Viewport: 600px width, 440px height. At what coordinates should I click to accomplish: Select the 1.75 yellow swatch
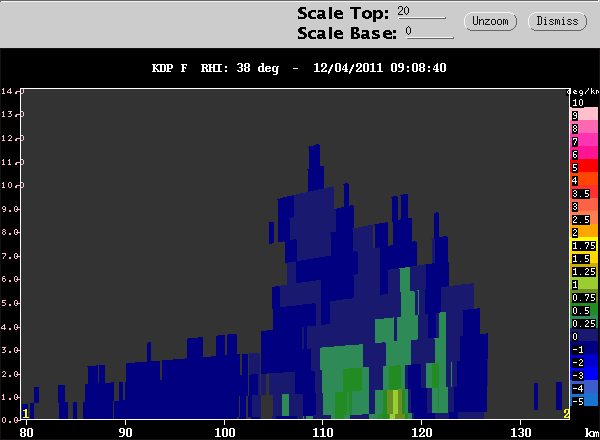pyautogui.click(x=584, y=245)
